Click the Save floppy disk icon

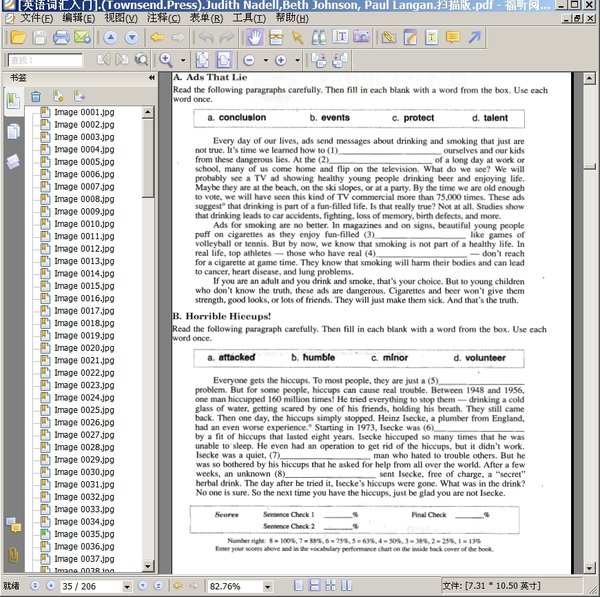pos(39,38)
